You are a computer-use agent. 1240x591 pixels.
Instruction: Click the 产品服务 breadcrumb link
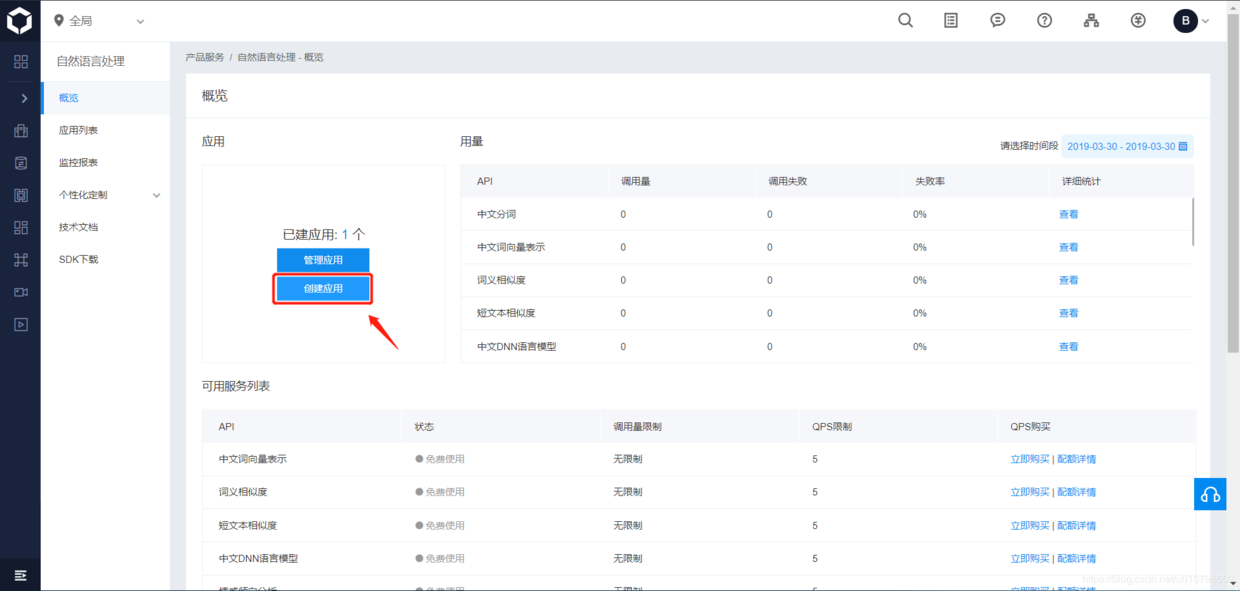coord(205,57)
